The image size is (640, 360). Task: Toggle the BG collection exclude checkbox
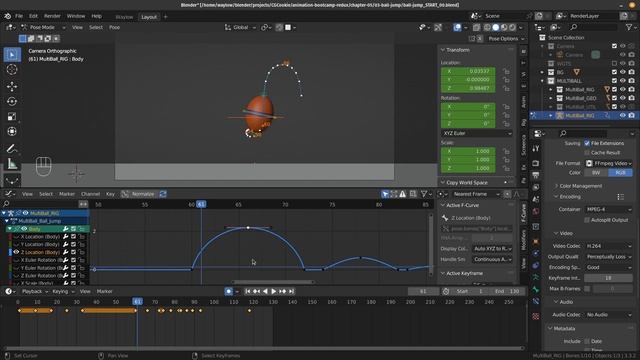coord(614,72)
